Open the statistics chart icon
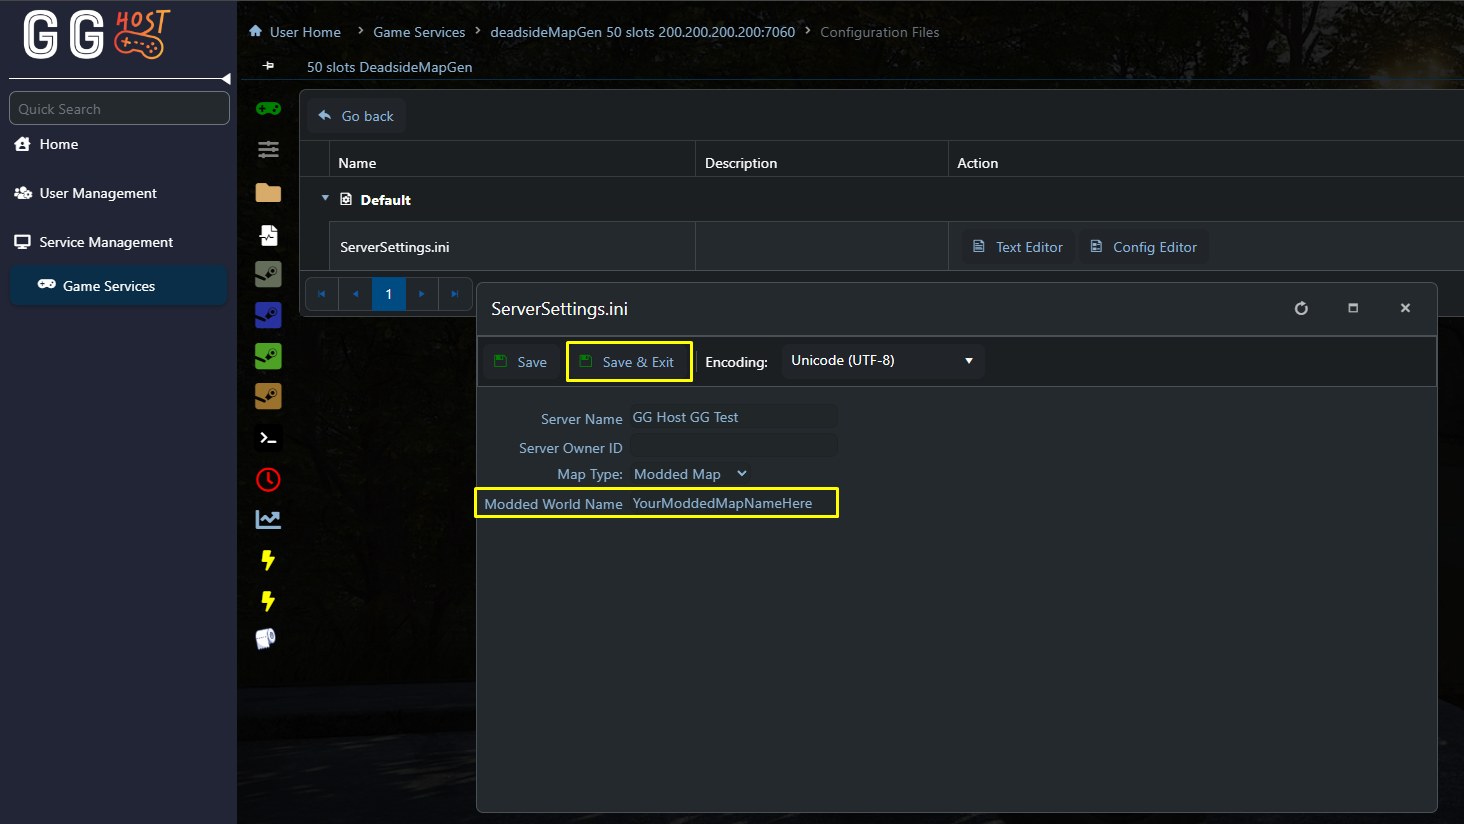 point(268,519)
